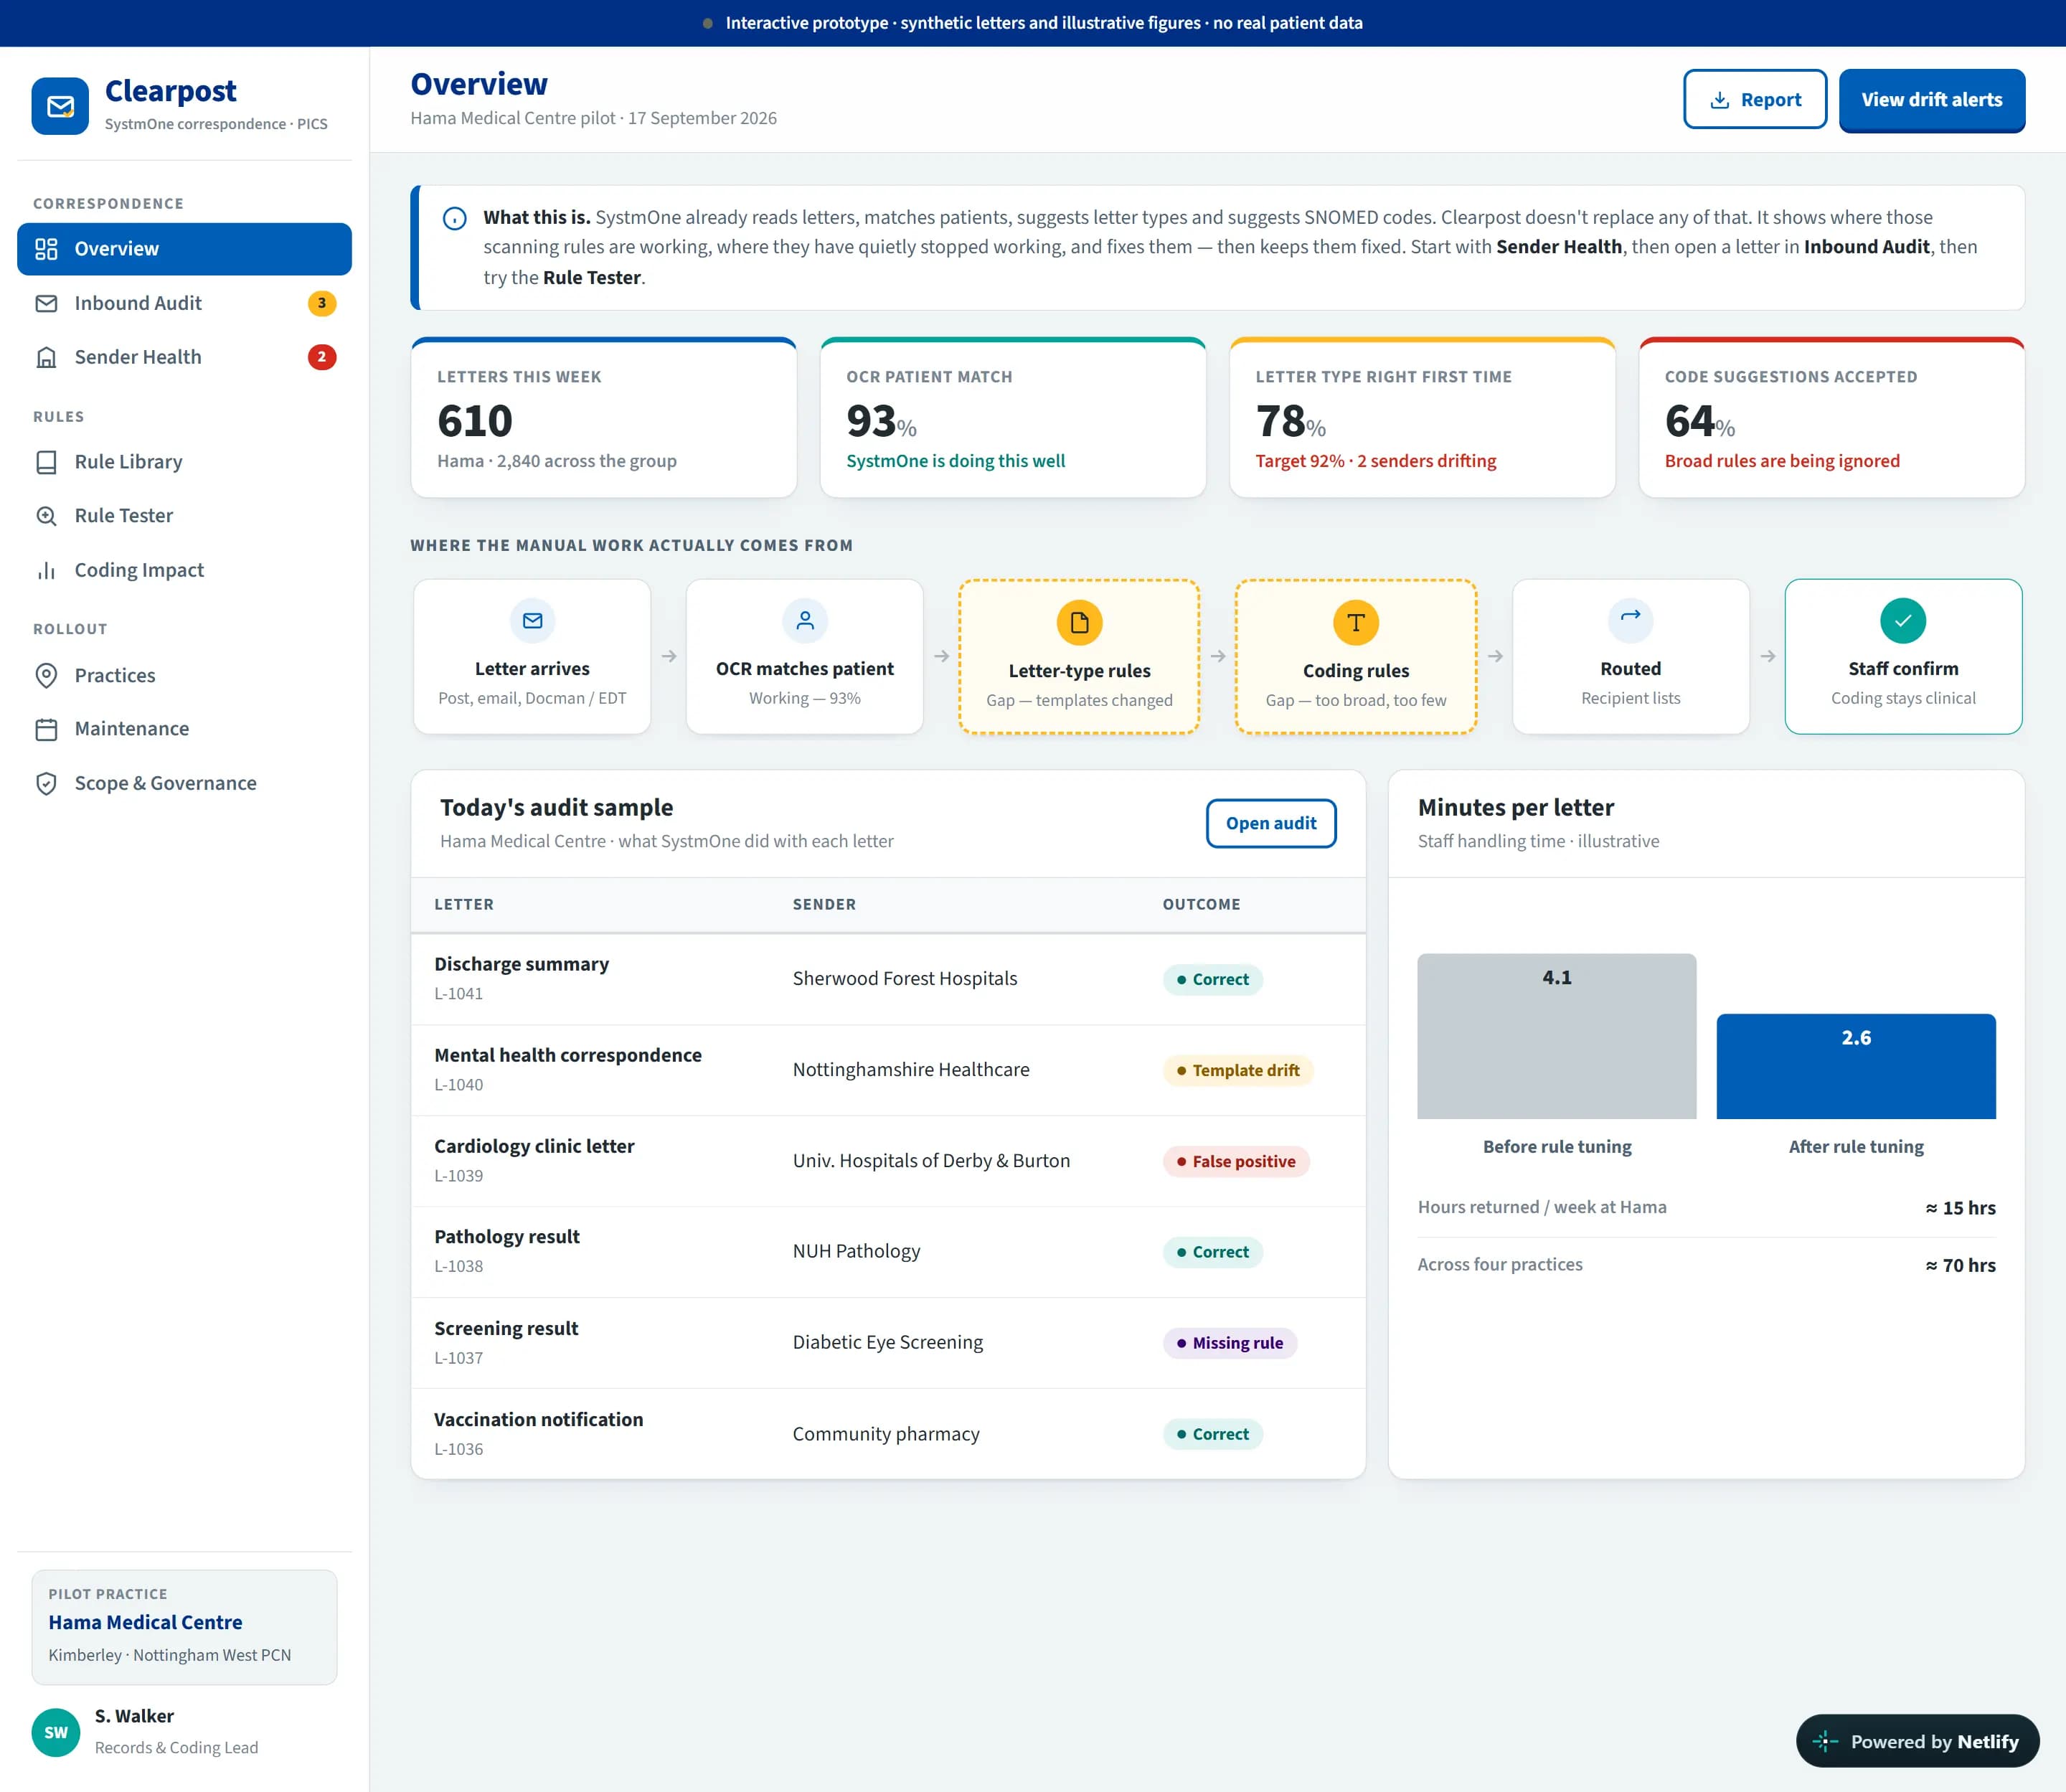Click the Hama Medical Centre pilot practice card
This screenshot has height=1792, width=2066.
(x=184, y=1627)
